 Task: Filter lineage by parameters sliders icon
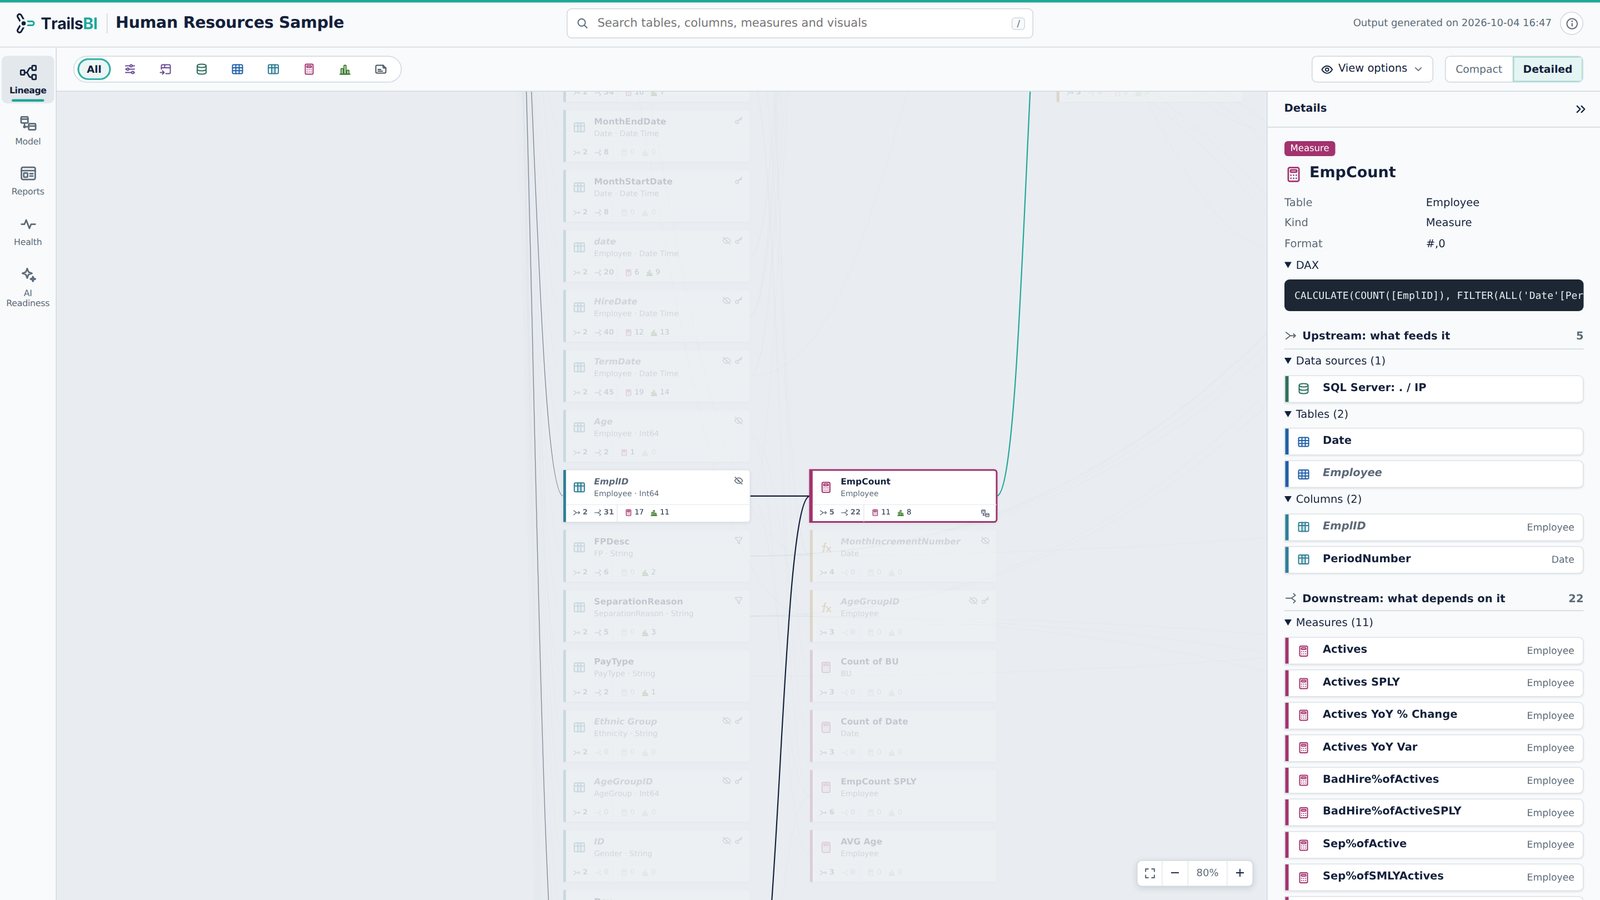pos(130,69)
